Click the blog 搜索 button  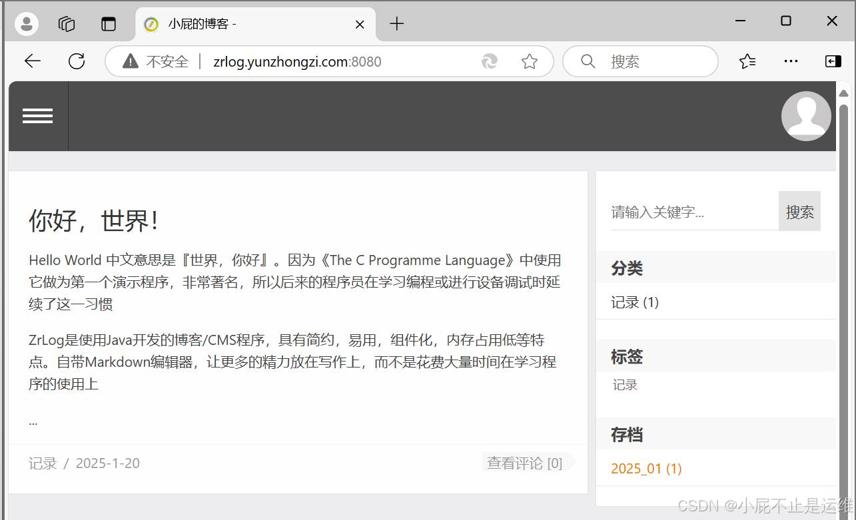click(x=800, y=211)
